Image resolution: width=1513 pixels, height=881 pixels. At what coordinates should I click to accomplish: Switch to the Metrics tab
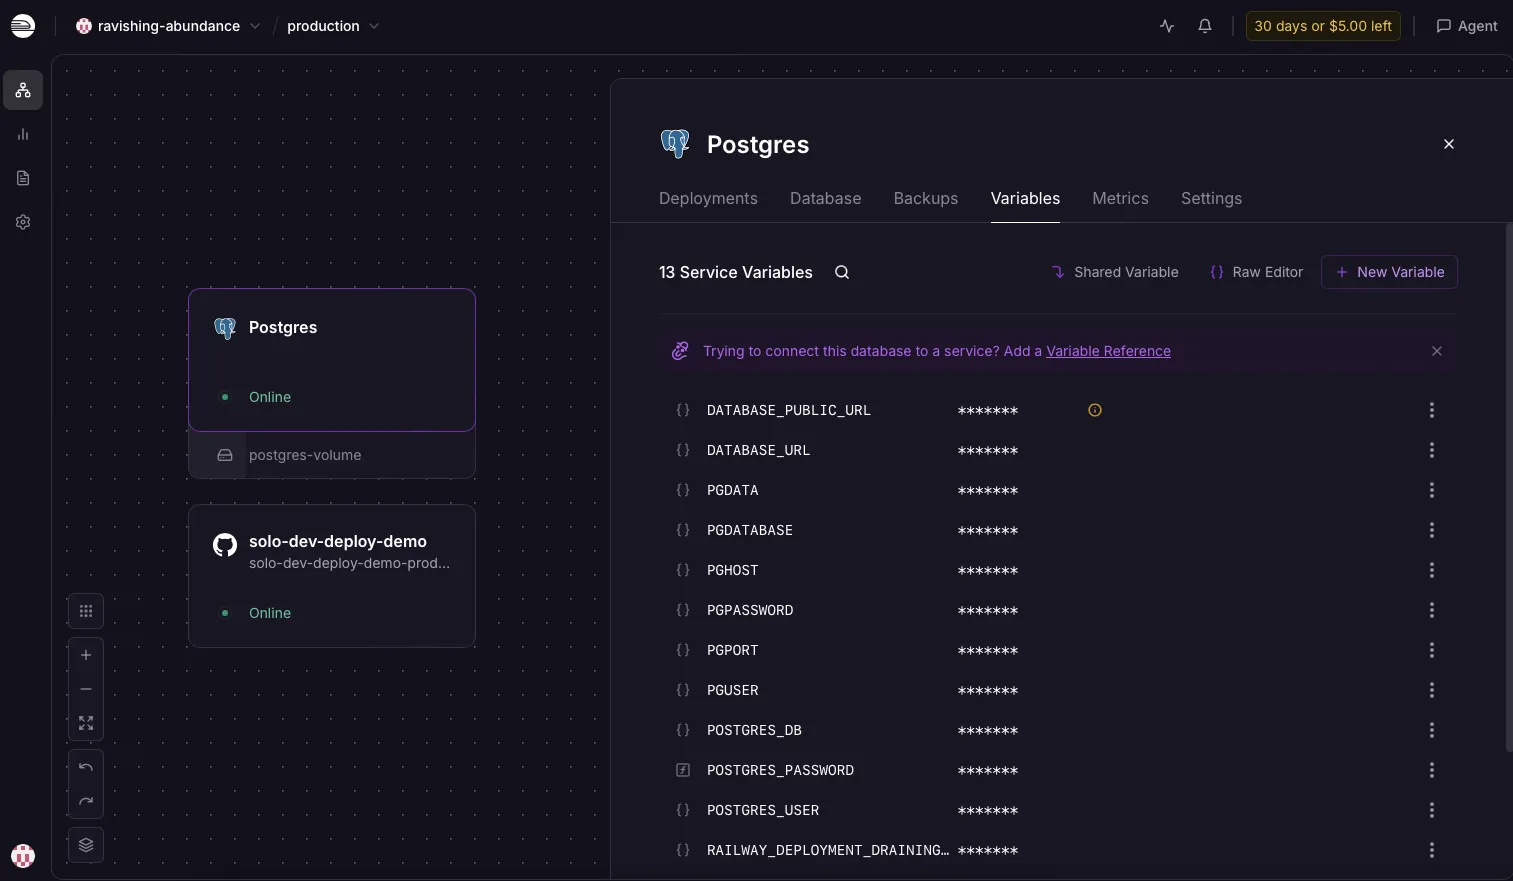[x=1120, y=198]
